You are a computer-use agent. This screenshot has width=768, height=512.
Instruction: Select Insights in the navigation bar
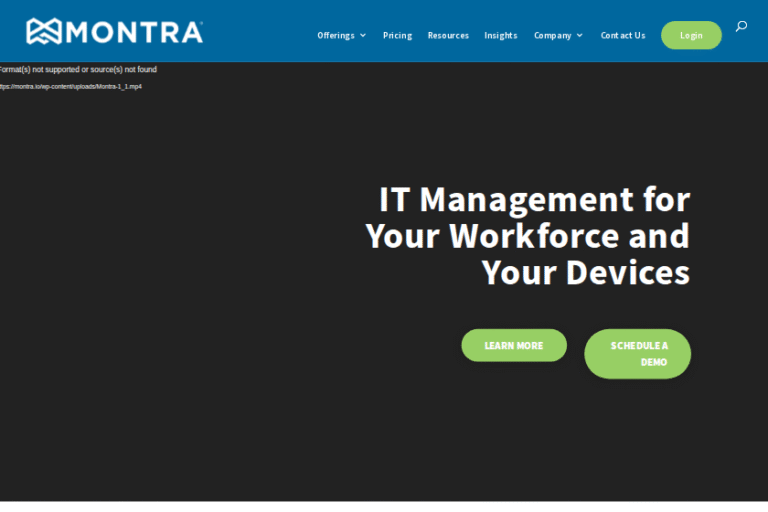tap(501, 36)
